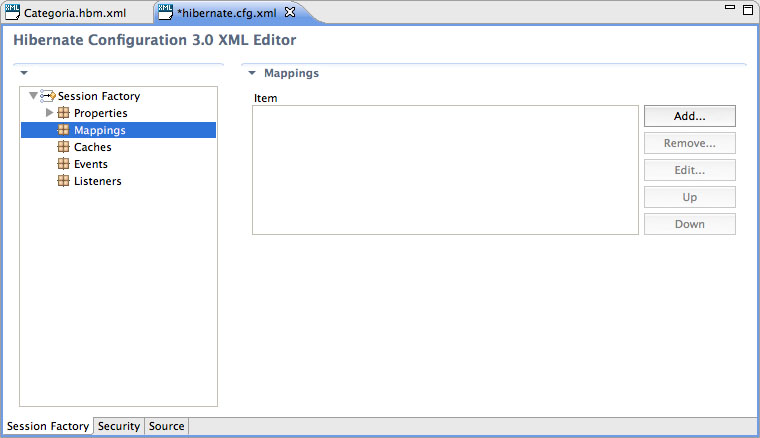The width and height of the screenshot is (760, 438).
Task: Click the Add... button
Action: pyautogui.click(x=690, y=116)
